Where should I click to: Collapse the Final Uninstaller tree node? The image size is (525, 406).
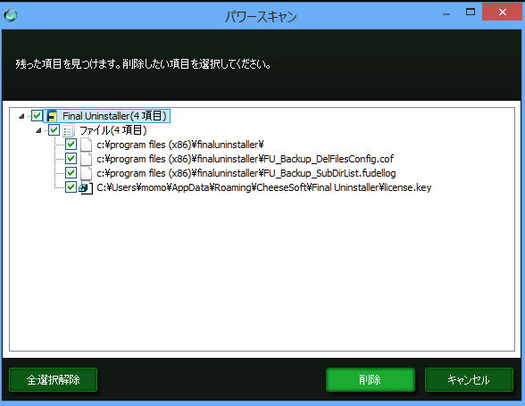[x=22, y=116]
